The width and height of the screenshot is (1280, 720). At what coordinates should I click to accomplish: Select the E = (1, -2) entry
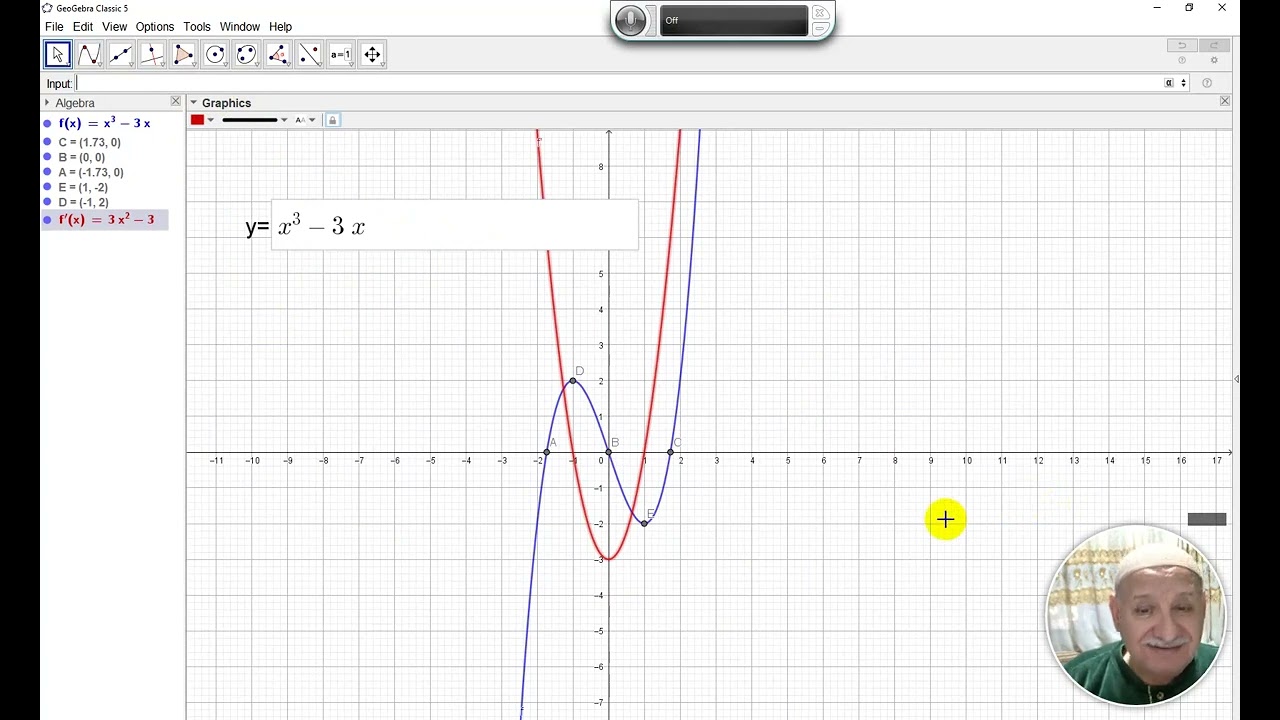[83, 187]
